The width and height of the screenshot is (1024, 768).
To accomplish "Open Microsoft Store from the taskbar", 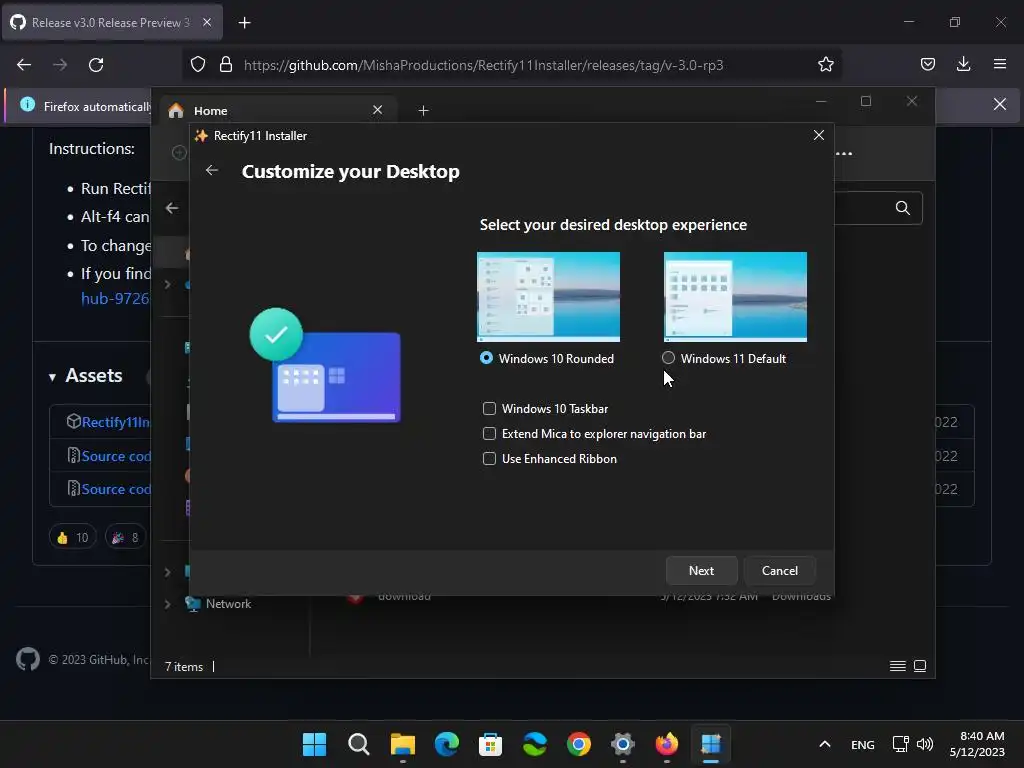I will click(490, 744).
